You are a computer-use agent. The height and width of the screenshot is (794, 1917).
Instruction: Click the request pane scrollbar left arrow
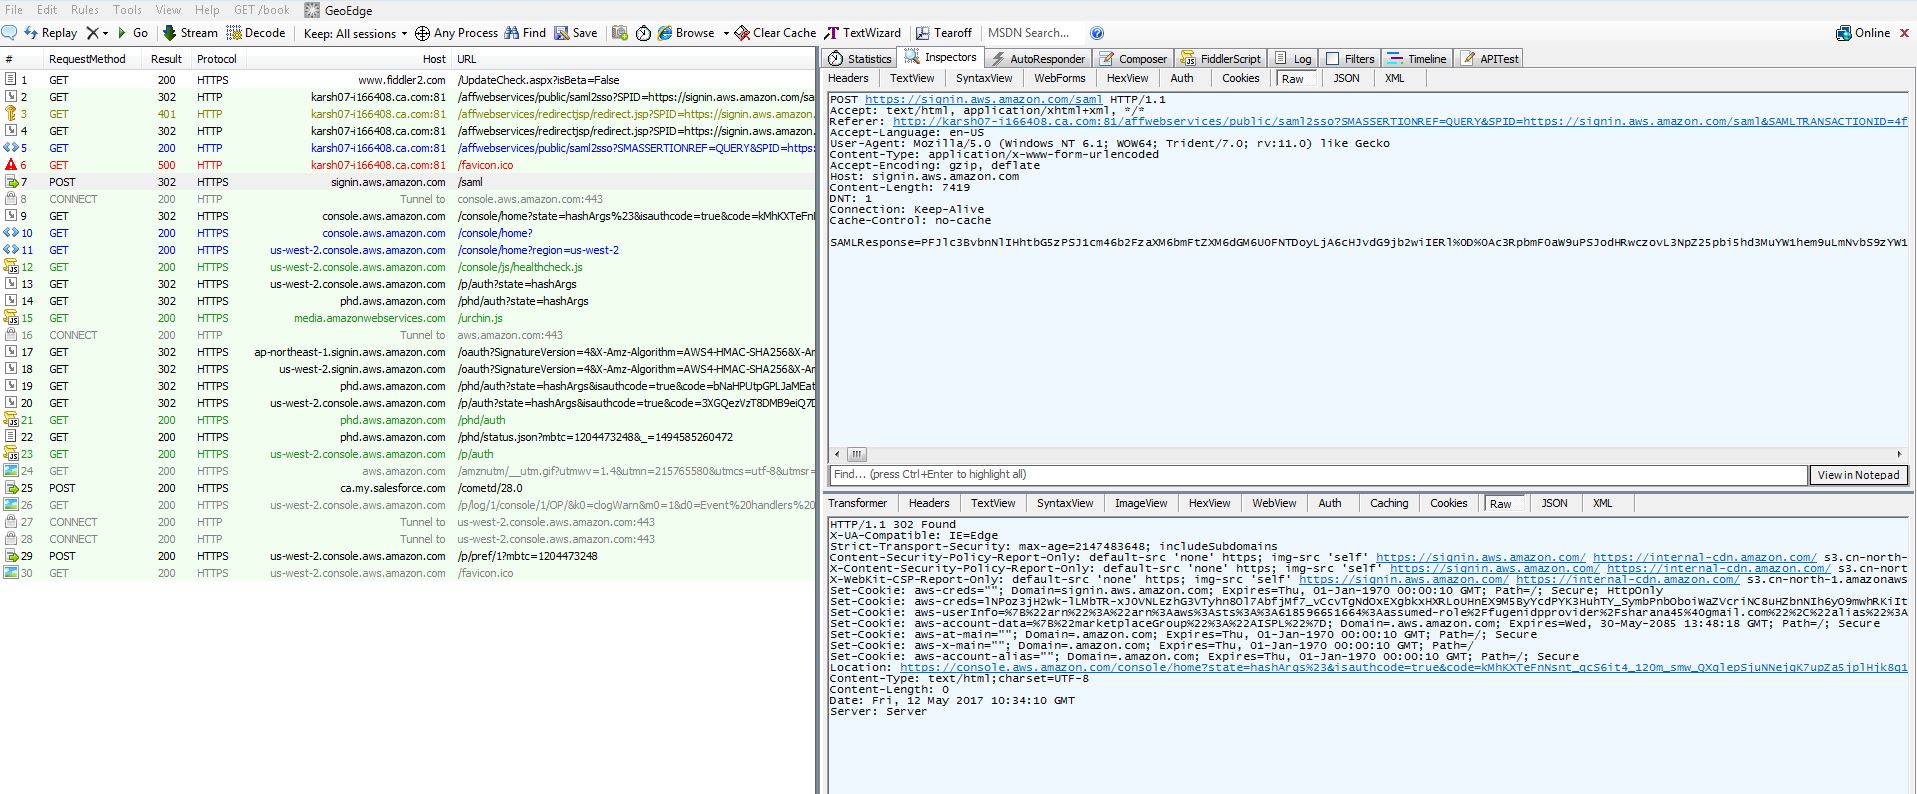(x=837, y=454)
